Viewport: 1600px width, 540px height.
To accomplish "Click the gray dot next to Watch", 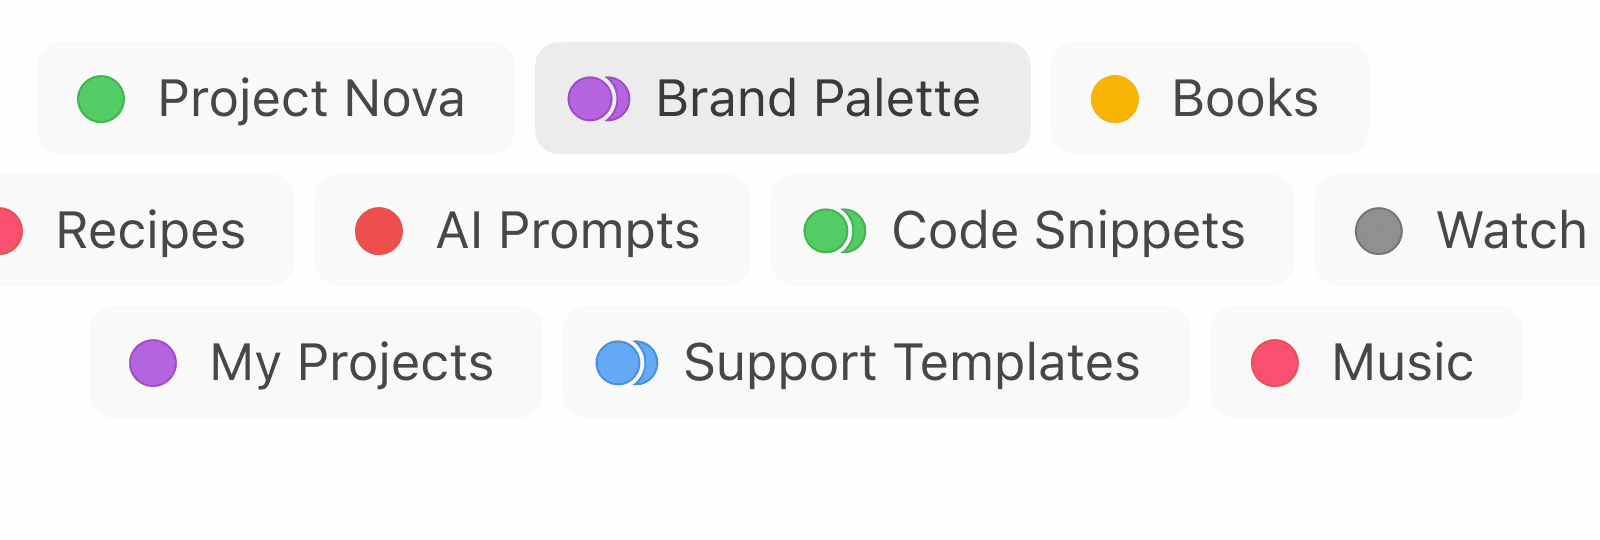I will pos(1379,231).
